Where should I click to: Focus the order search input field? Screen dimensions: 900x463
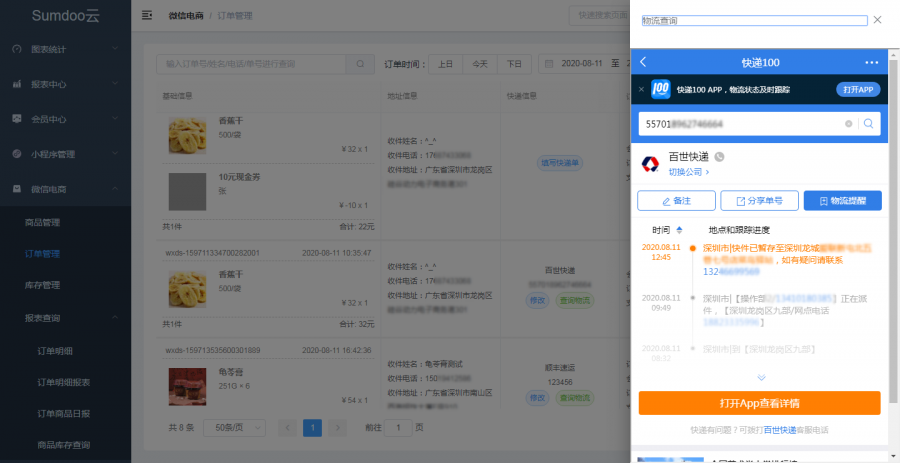251,64
